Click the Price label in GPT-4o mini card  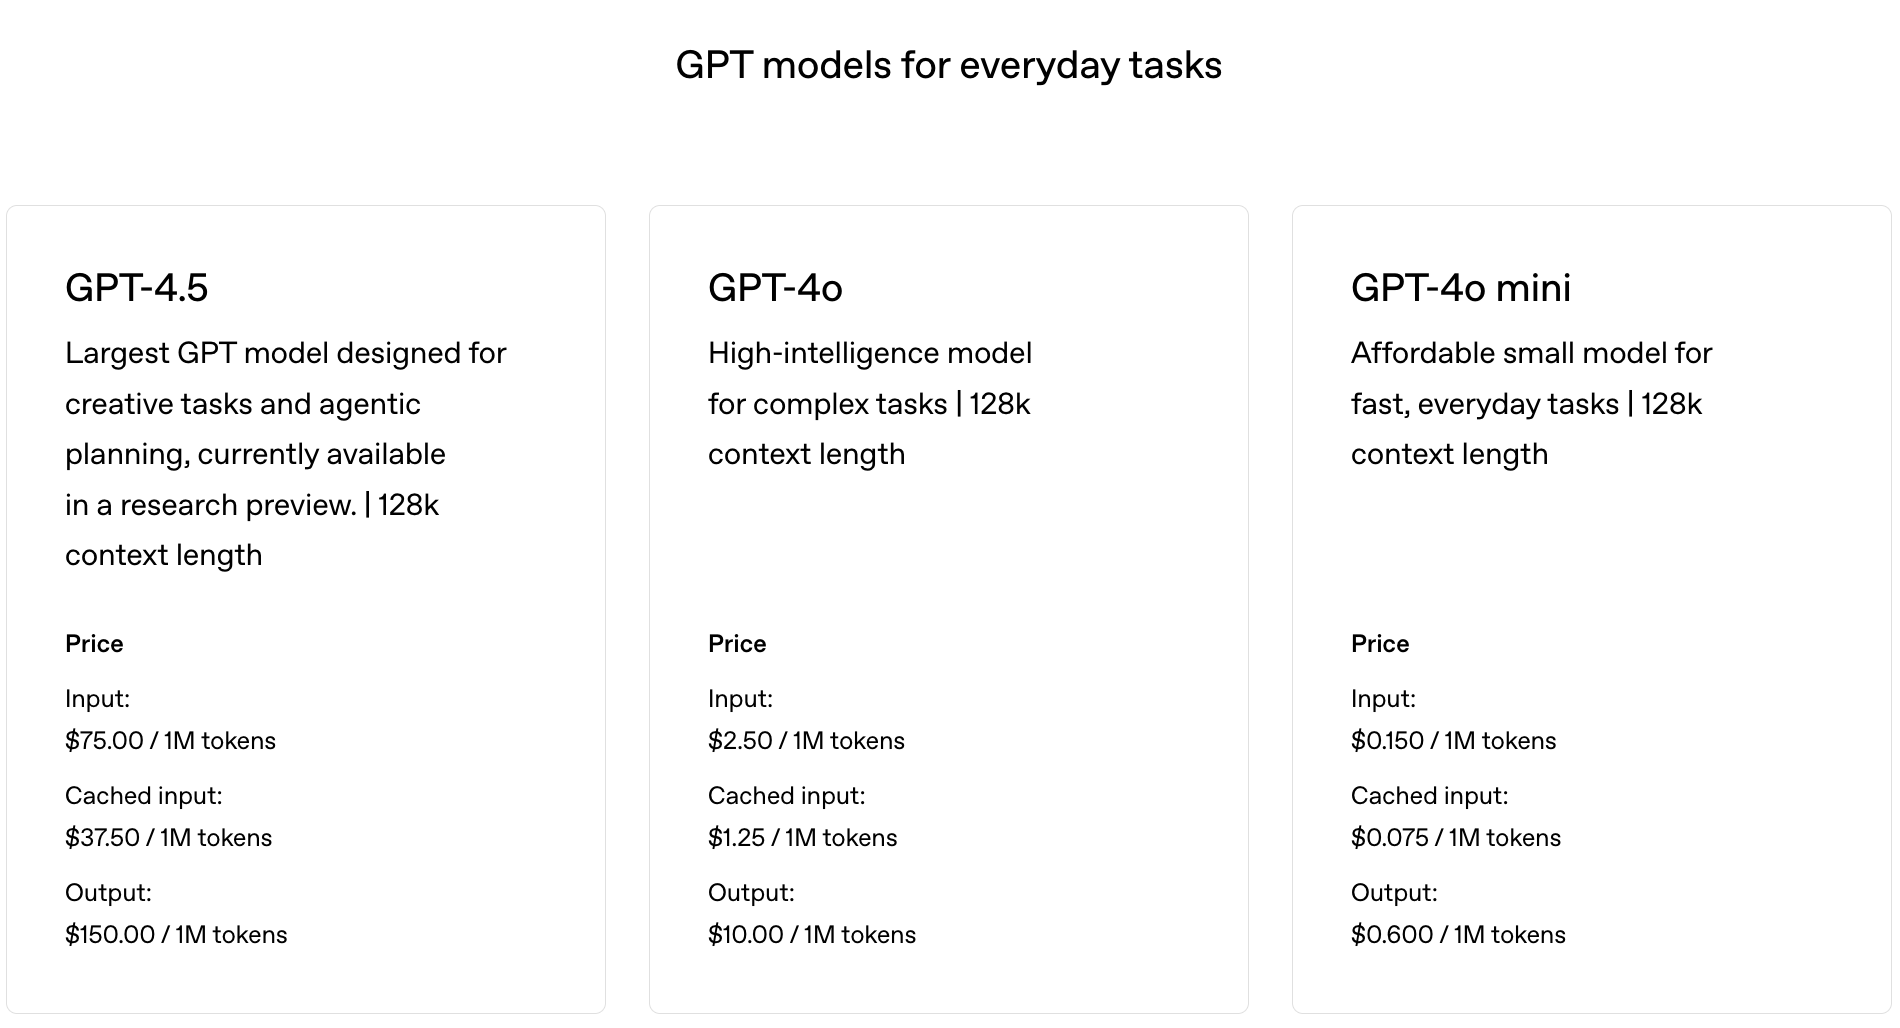(1380, 644)
